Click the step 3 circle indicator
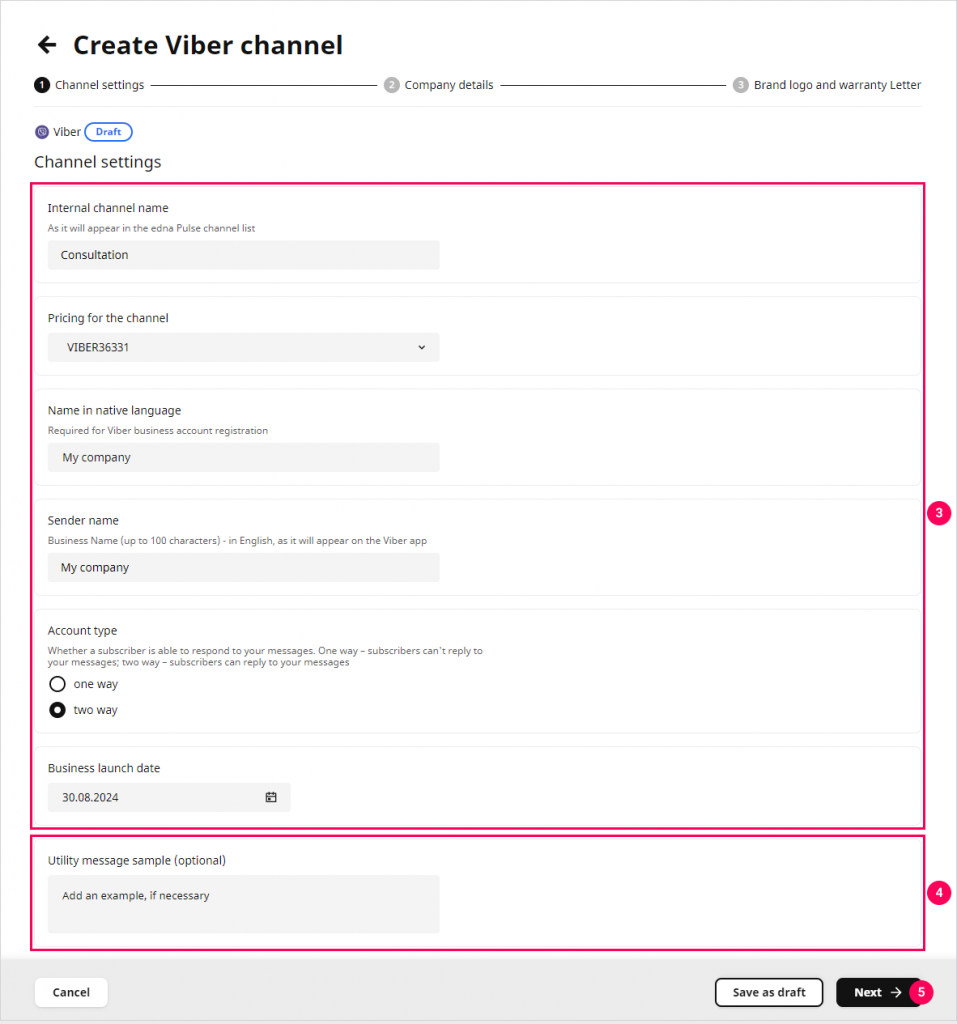957x1024 pixels. 740,85
